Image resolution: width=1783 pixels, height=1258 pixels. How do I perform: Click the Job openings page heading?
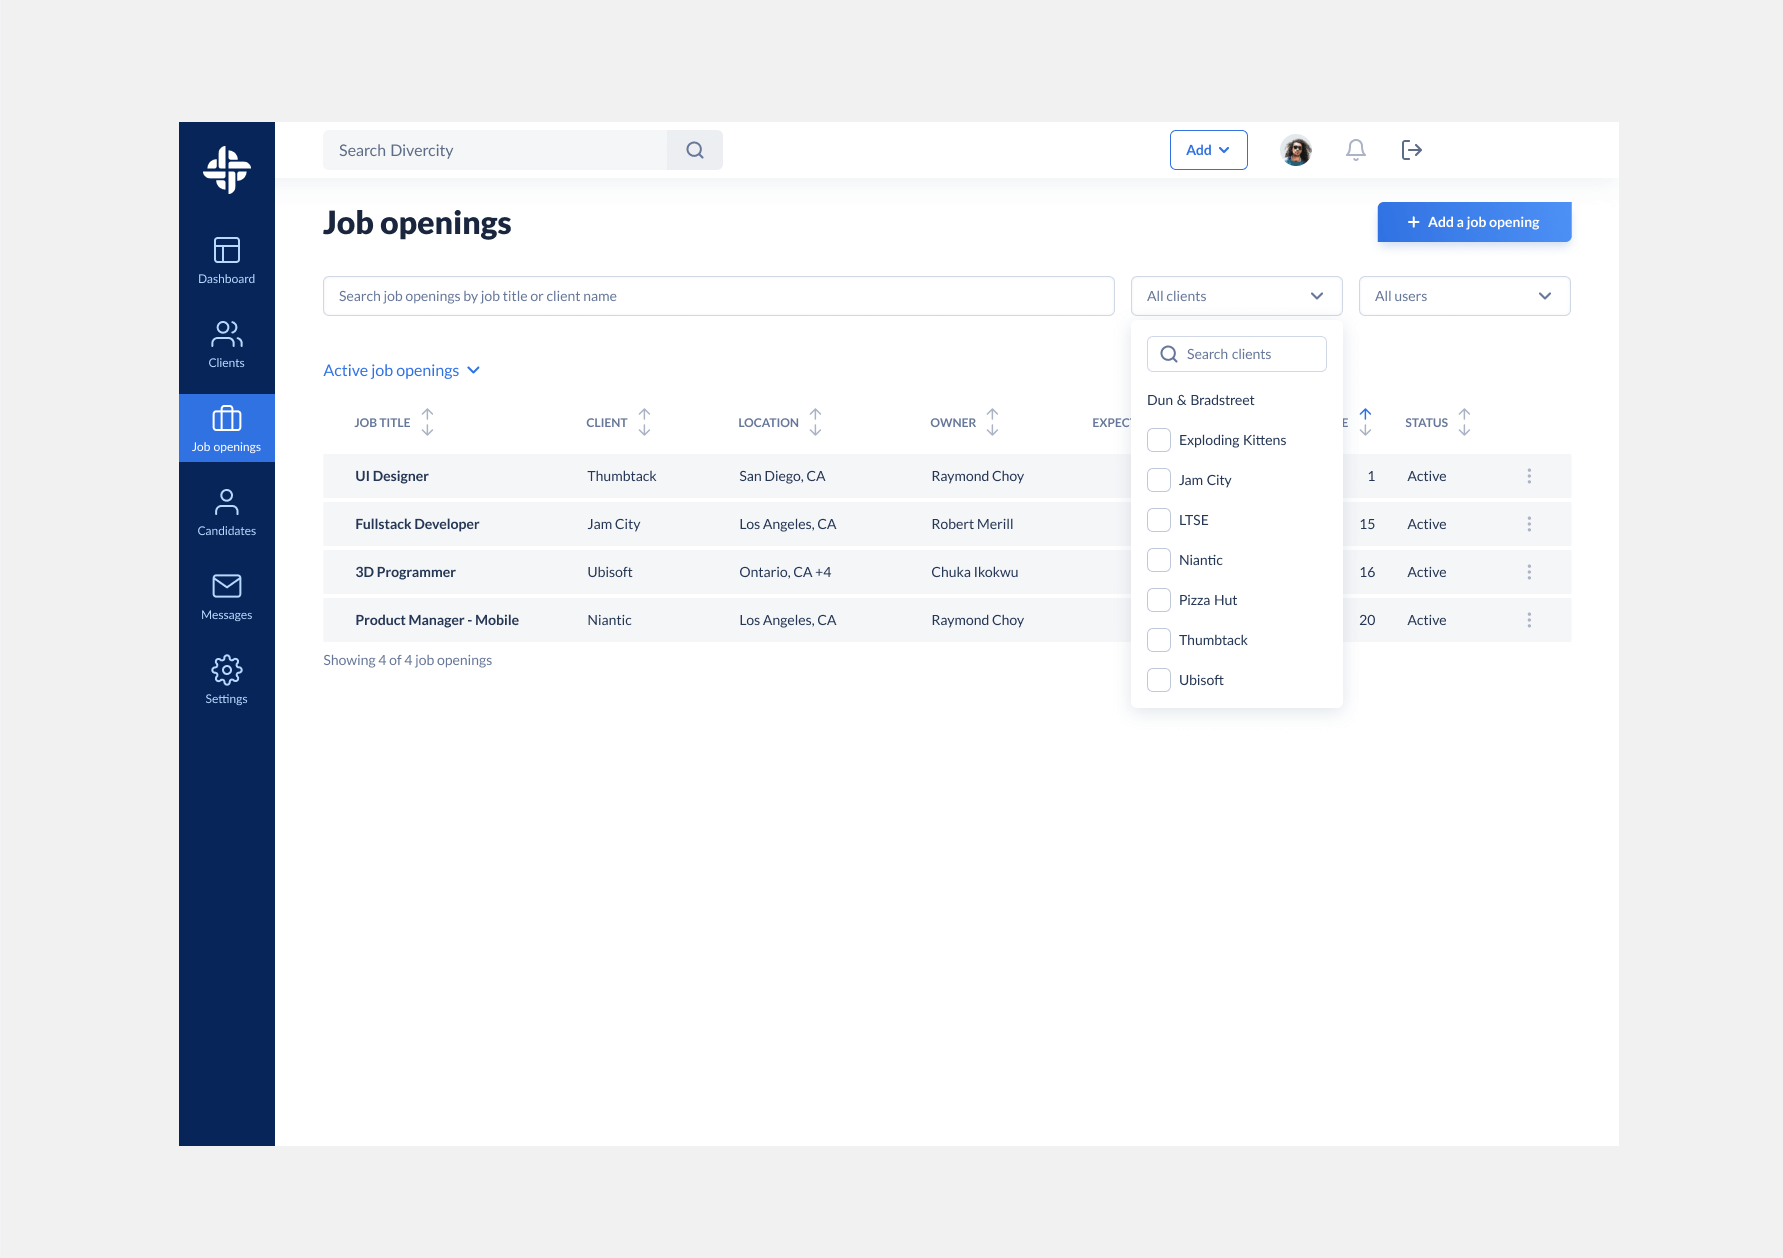pyautogui.click(x=417, y=223)
